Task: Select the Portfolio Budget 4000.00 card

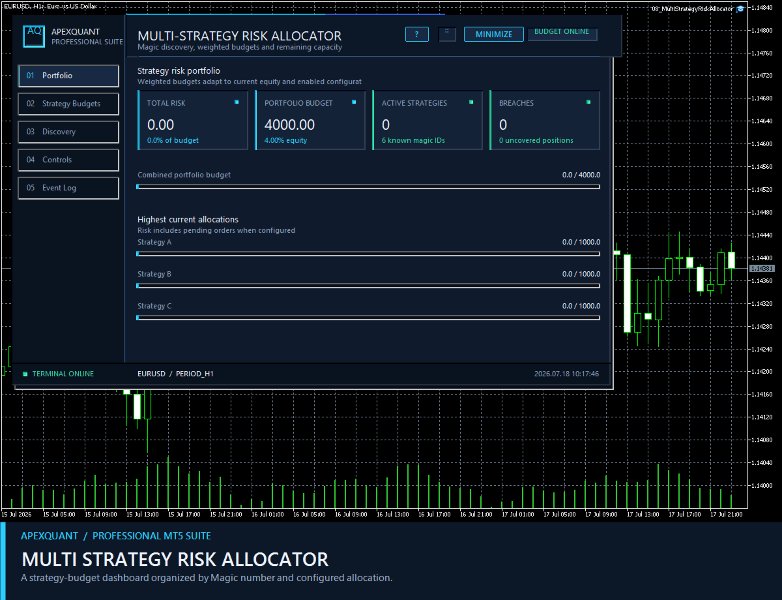Action: tap(310, 120)
